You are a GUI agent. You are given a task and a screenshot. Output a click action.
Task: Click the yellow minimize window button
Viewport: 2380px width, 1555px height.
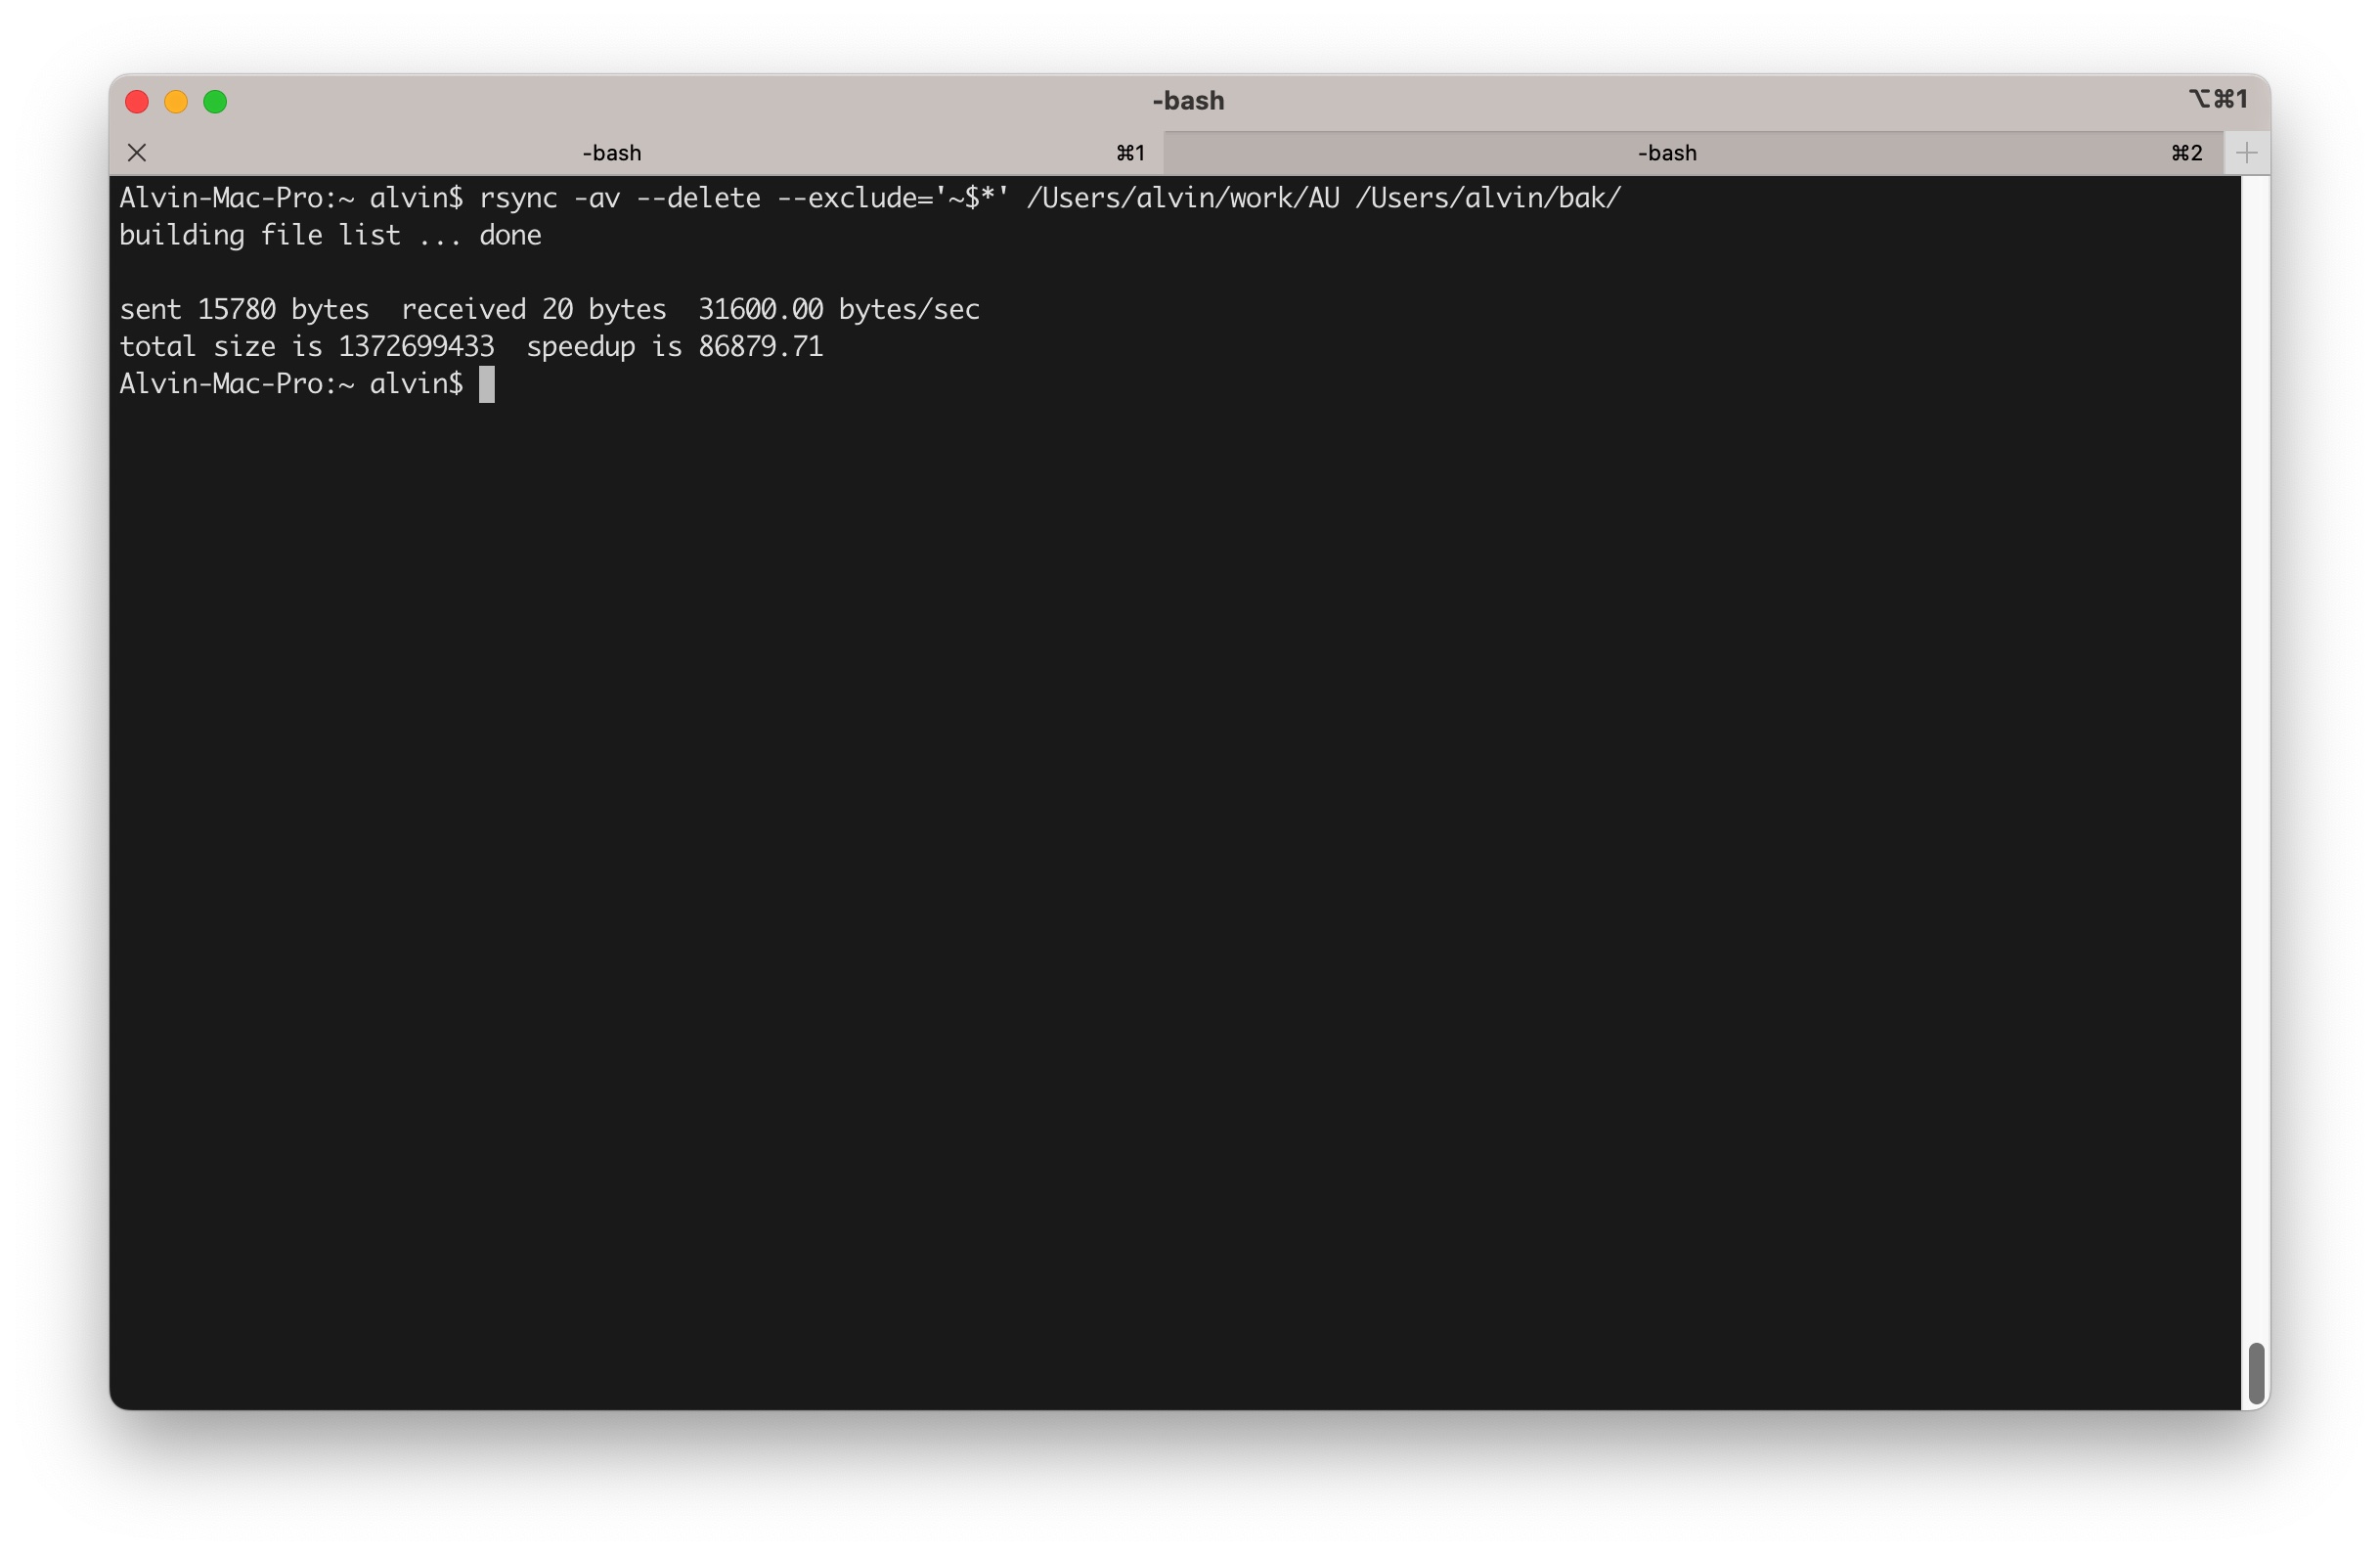click(x=176, y=102)
